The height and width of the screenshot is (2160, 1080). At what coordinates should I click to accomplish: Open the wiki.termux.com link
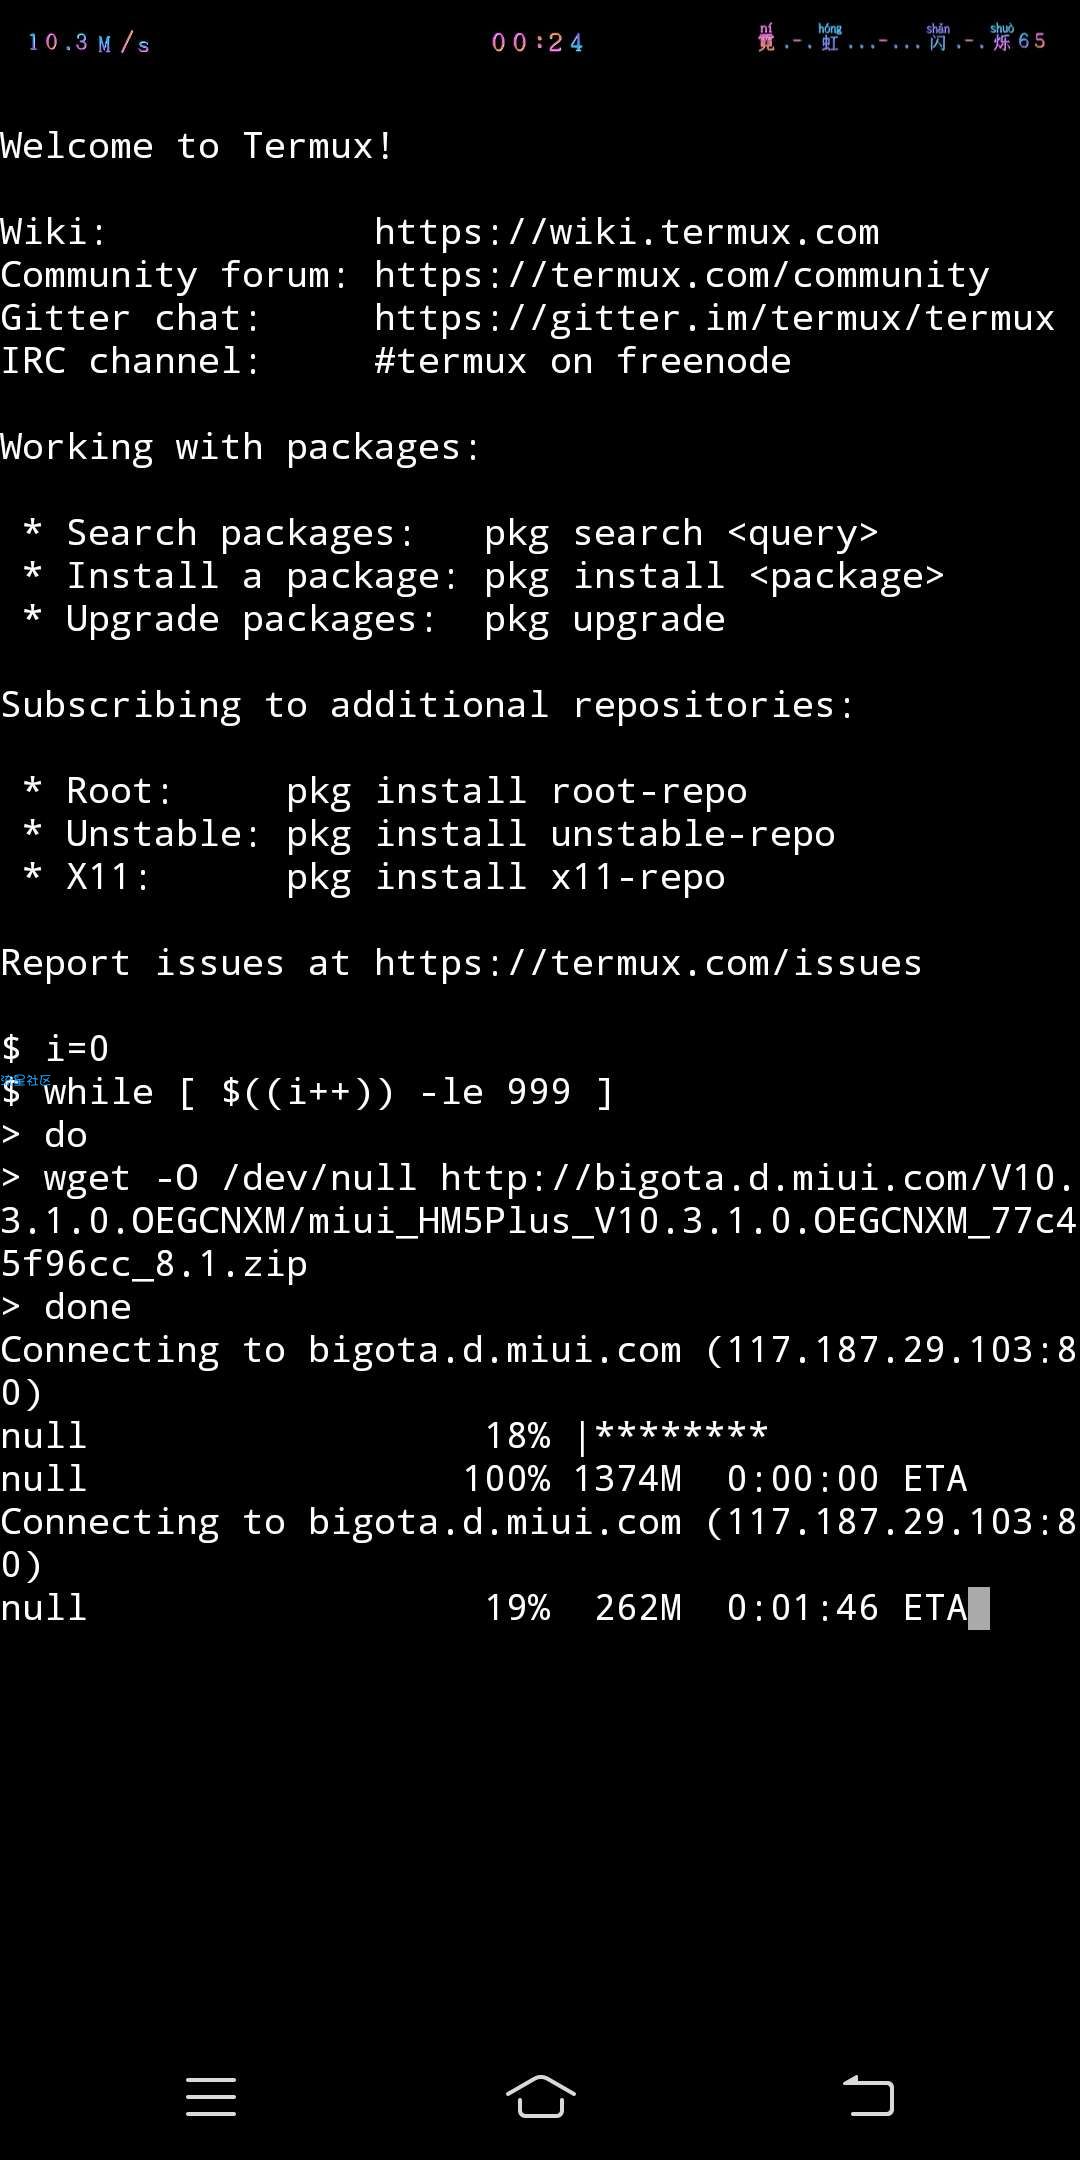(627, 232)
